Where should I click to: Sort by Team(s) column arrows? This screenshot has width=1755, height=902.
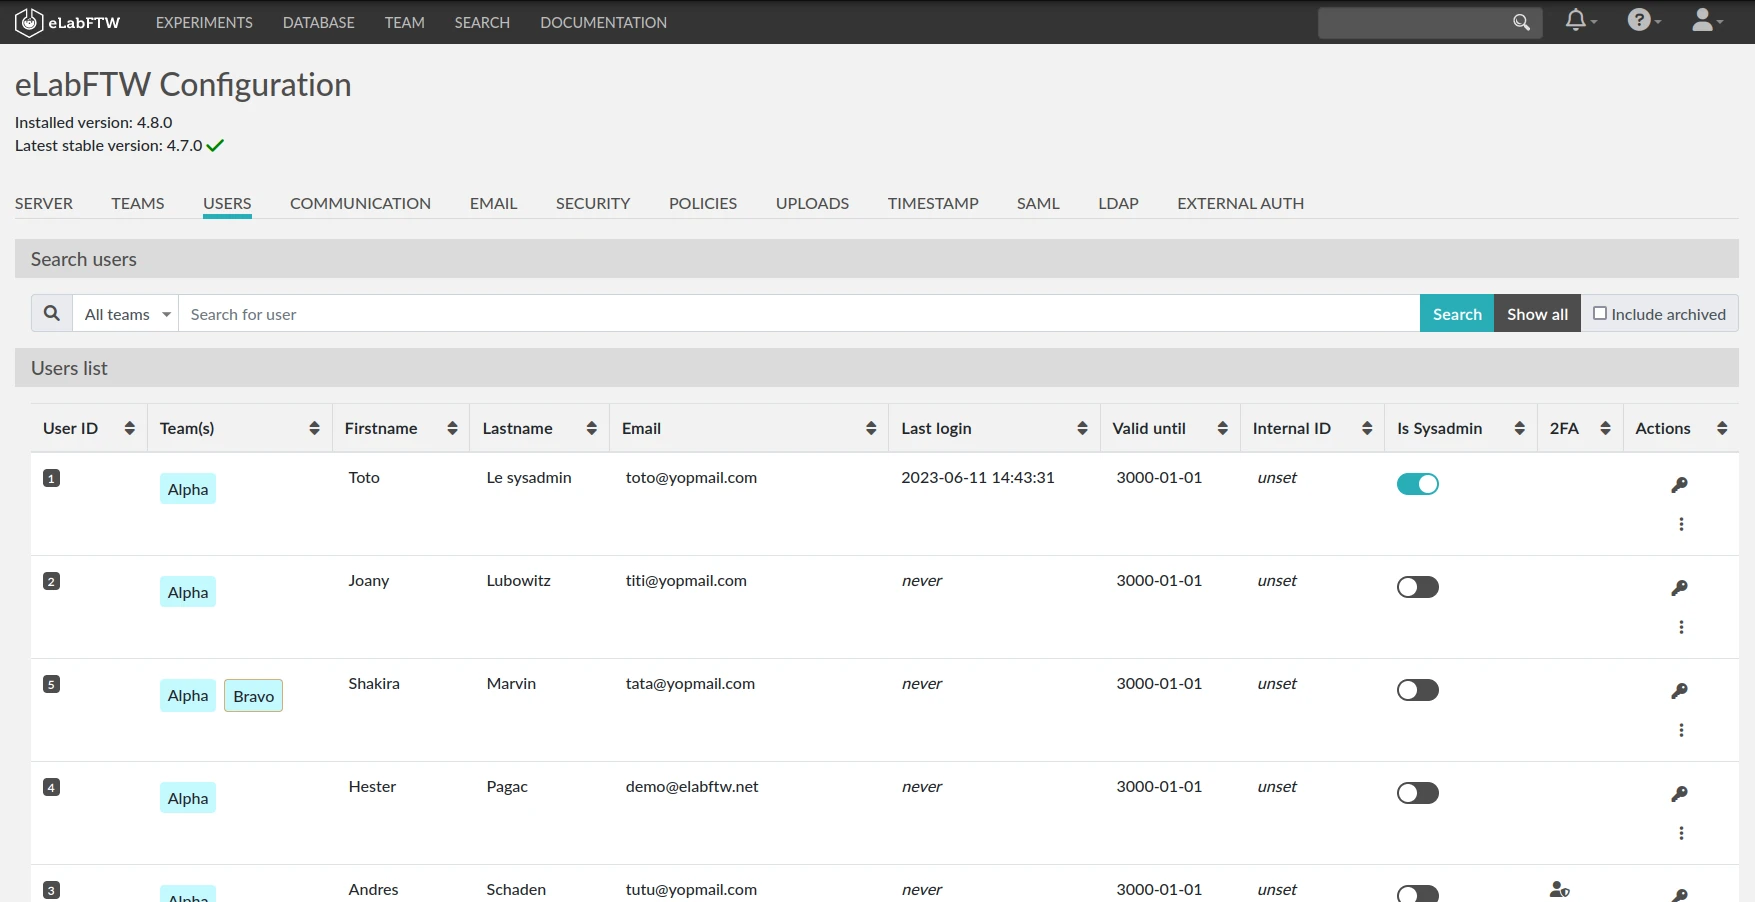[x=314, y=428]
